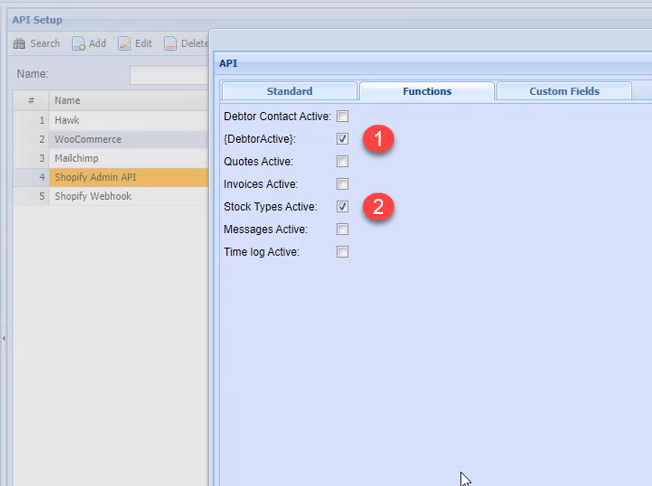
Task: Click the Delete toolbar icon
Action: 171,44
